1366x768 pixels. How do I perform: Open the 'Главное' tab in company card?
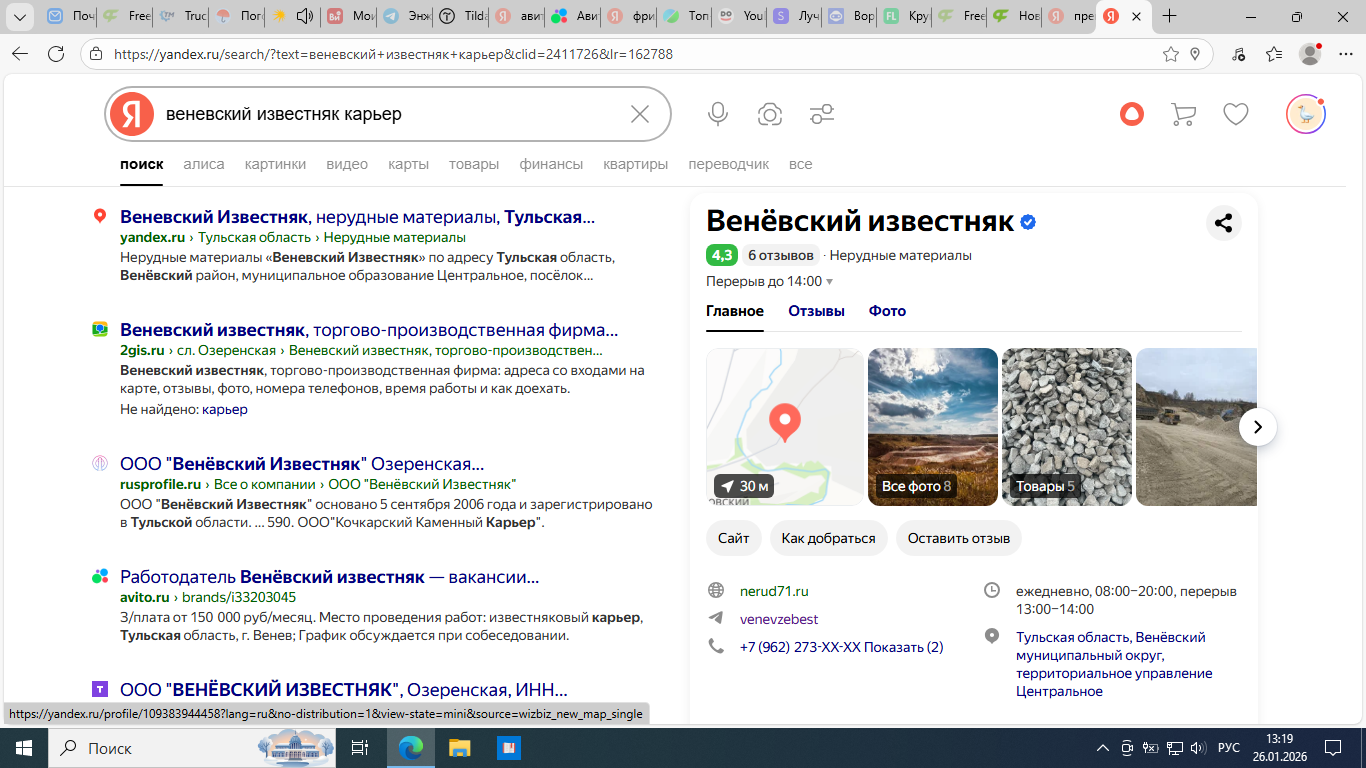click(x=735, y=311)
